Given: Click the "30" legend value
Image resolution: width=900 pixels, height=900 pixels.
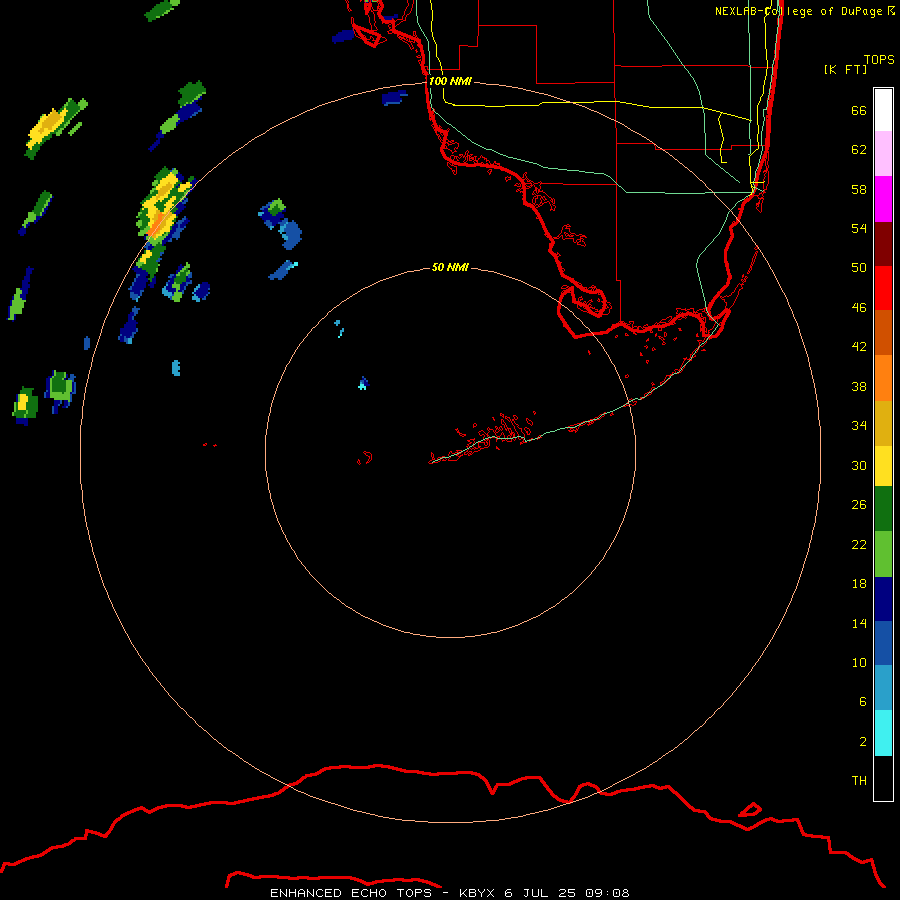Looking at the screenshot, I should (x=859, y=465).
